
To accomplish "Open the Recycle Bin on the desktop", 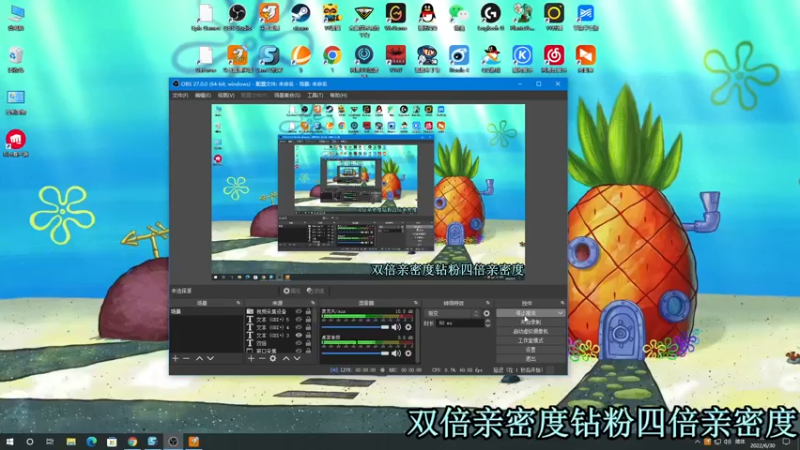I will [x=16, y=59].
